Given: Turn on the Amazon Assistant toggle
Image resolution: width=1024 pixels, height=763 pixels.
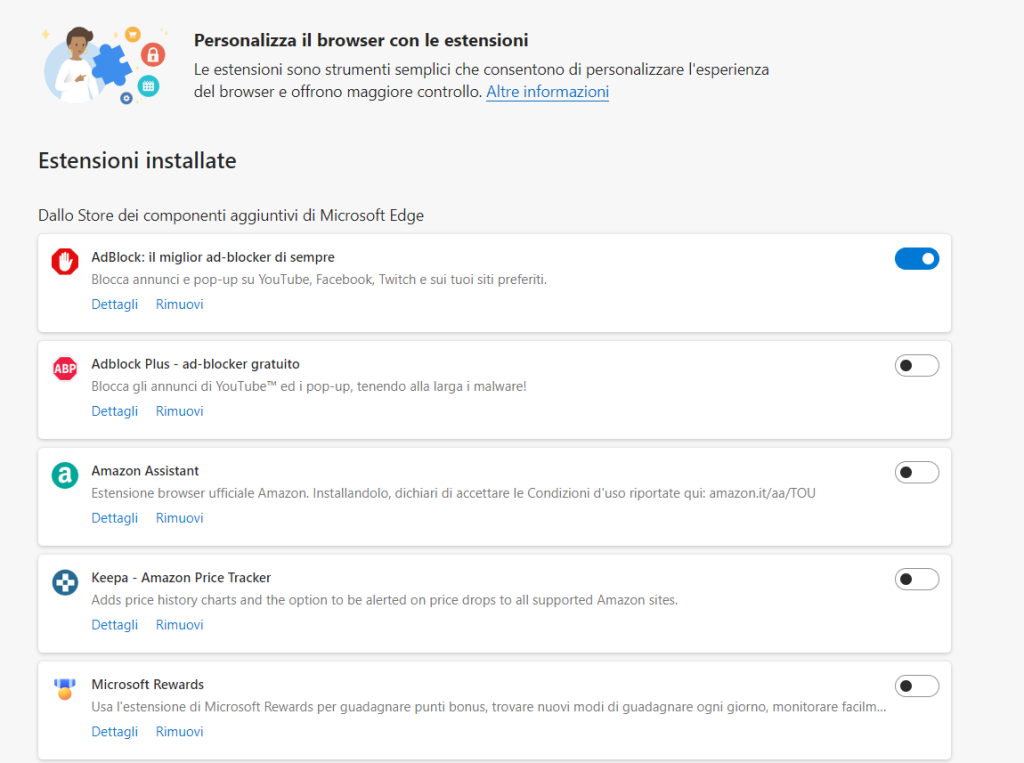Looking at the screenshot, I should pyautogui.click(x=916, y=473).
